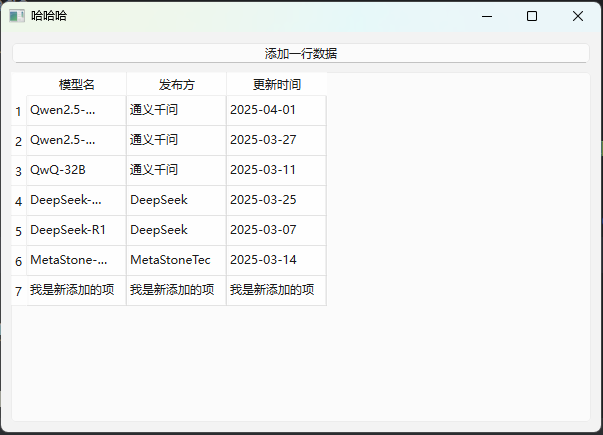Select the date 2025-03-11
This screenshot has width=603, height=435.
(x=277, y=170)
